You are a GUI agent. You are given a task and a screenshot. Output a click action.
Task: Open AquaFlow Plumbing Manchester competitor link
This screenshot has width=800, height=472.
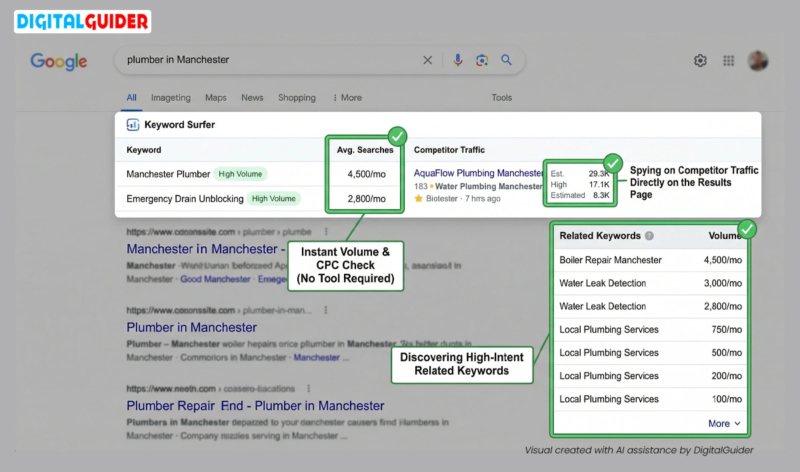[x=479, y=173]
